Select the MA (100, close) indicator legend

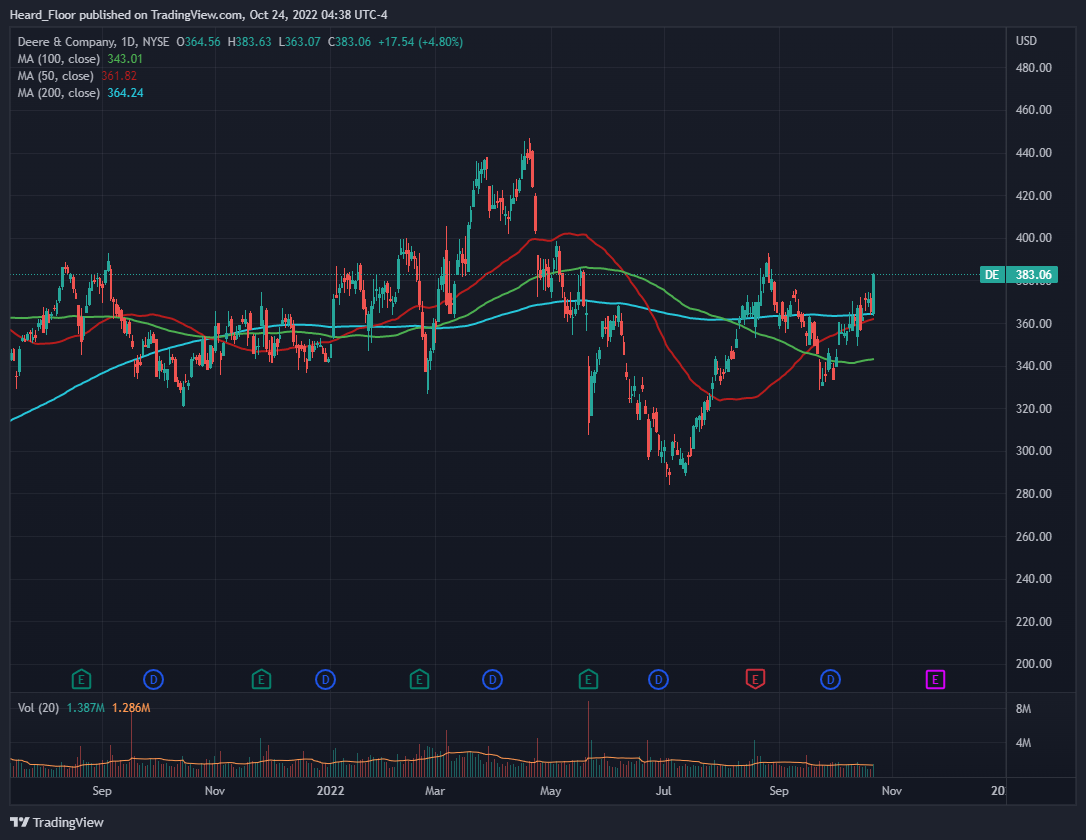59,59
